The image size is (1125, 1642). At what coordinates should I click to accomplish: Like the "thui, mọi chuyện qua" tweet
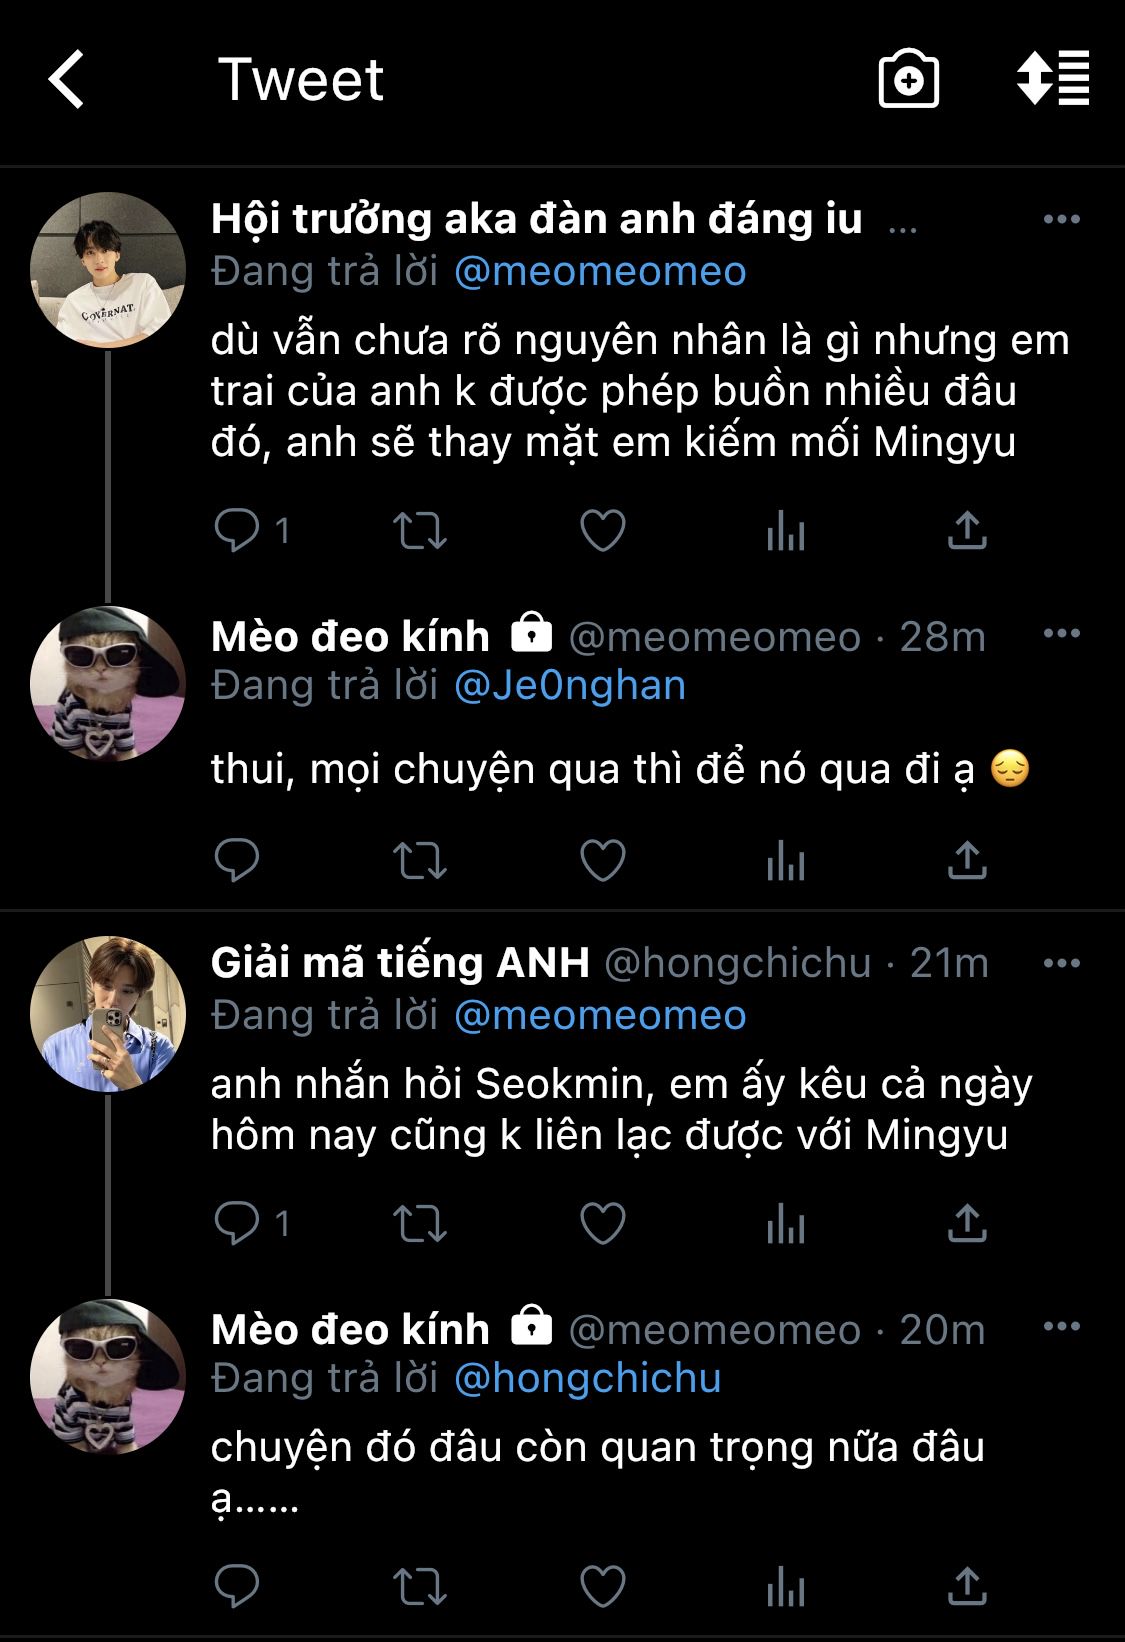(603, 860)
